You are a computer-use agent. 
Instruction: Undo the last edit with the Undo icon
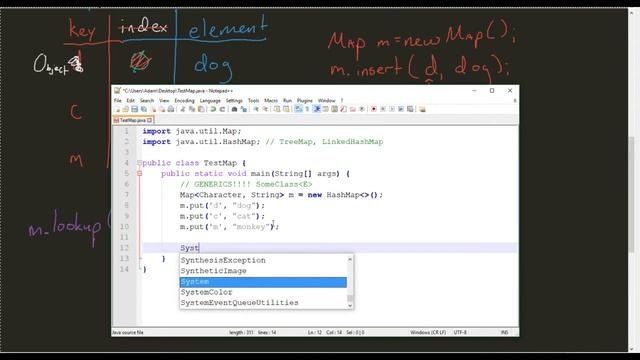[214, 109]
